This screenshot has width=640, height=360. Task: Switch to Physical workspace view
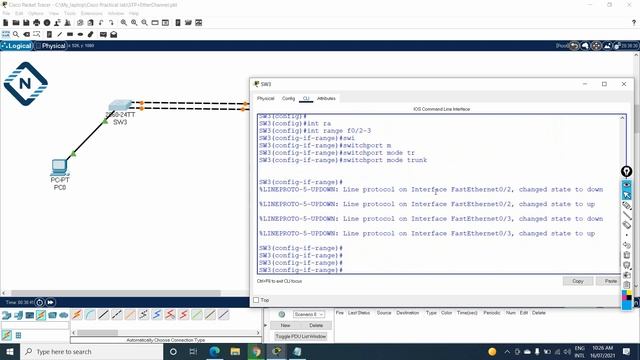pos(51,46)
